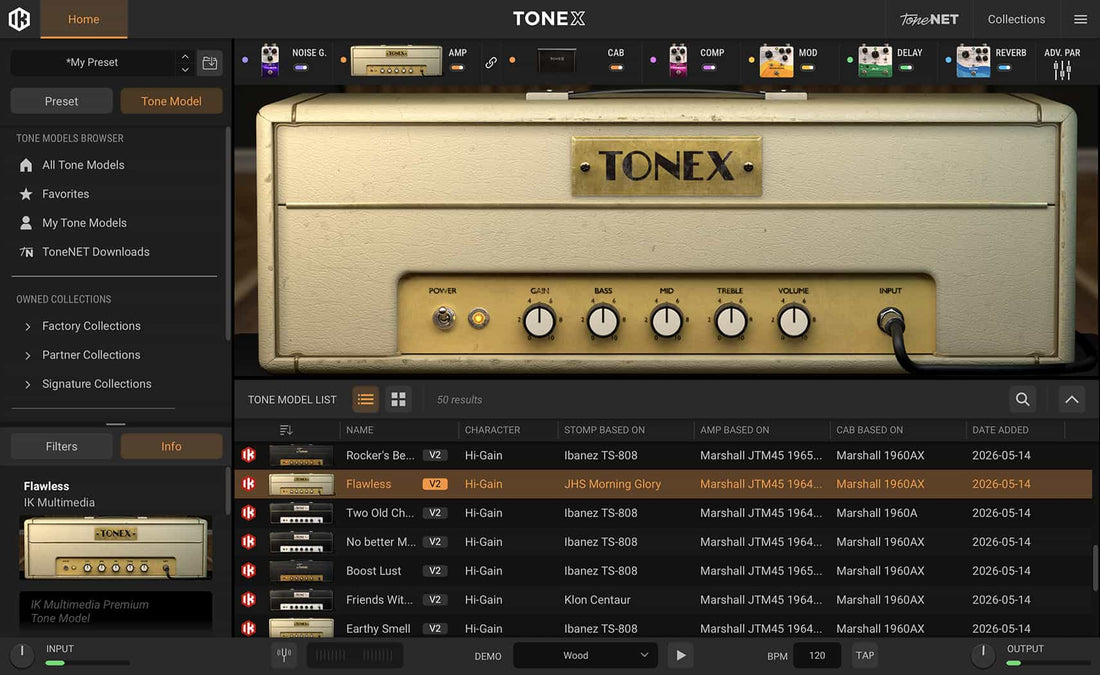The height and width of the screenshot is (675, 1100).
Task: Open the ToneNET tab
Action: pyautogui.click(x=929, y=19)
